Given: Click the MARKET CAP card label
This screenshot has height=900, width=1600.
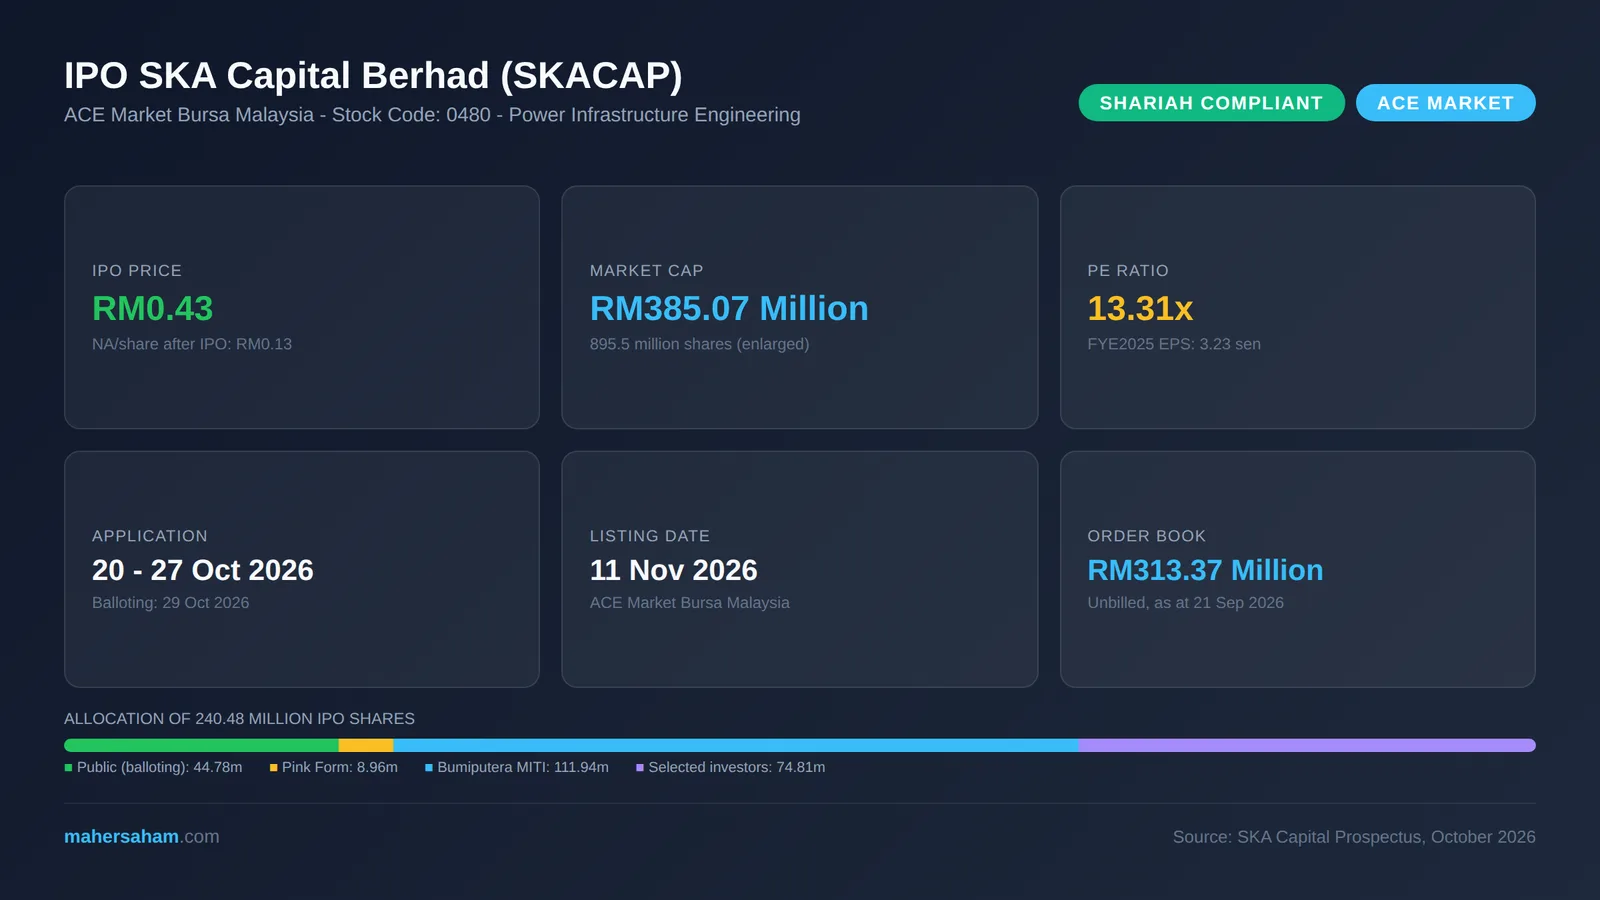Looking at the screenshot, I should click(646, 271).
